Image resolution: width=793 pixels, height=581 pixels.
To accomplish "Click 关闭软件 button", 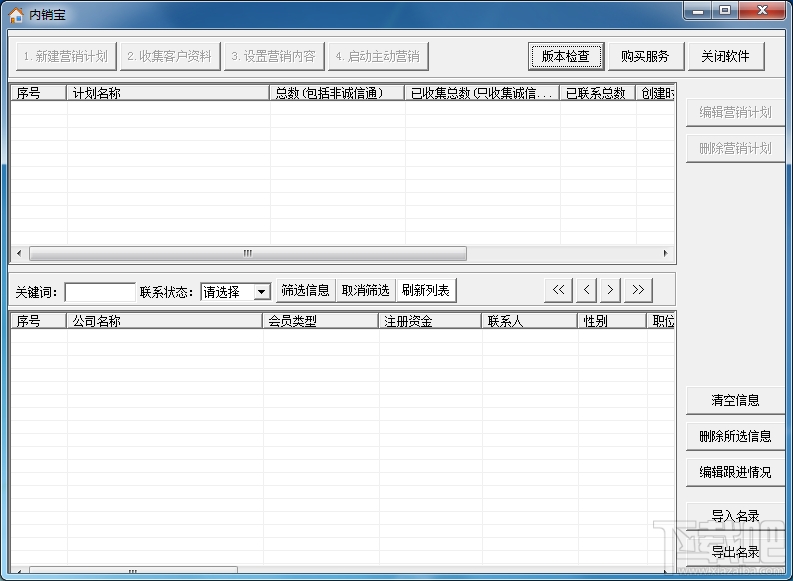I will (725, 56).
